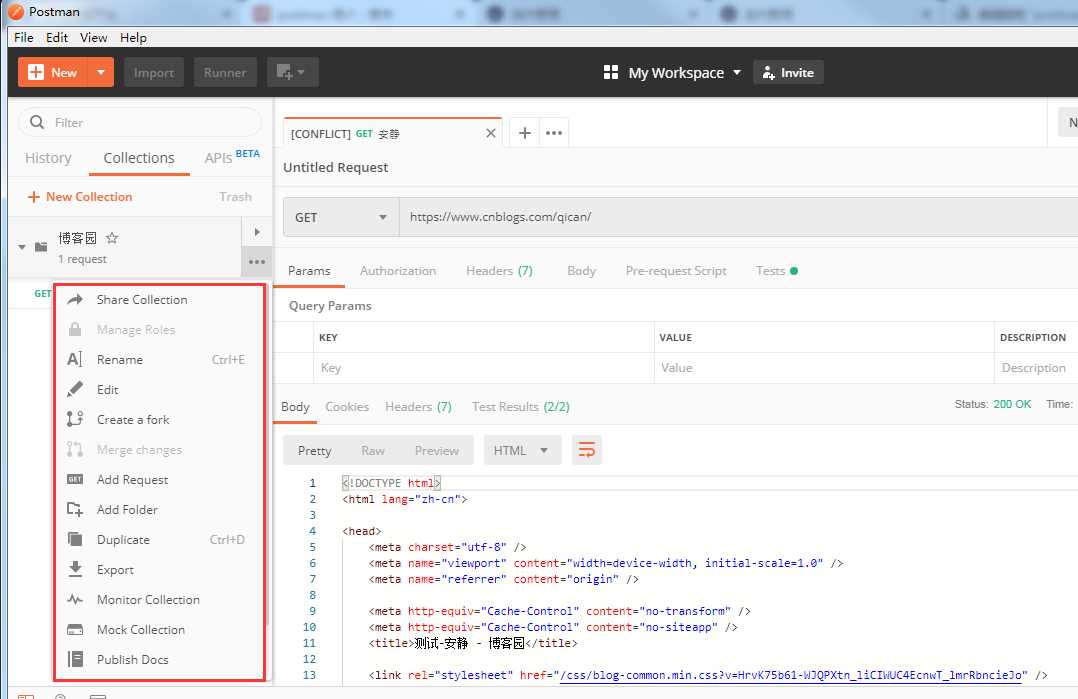Viewport: 1078px width, 699px height.
Task: Click the Add Folder icon
Action: point(75,509)
